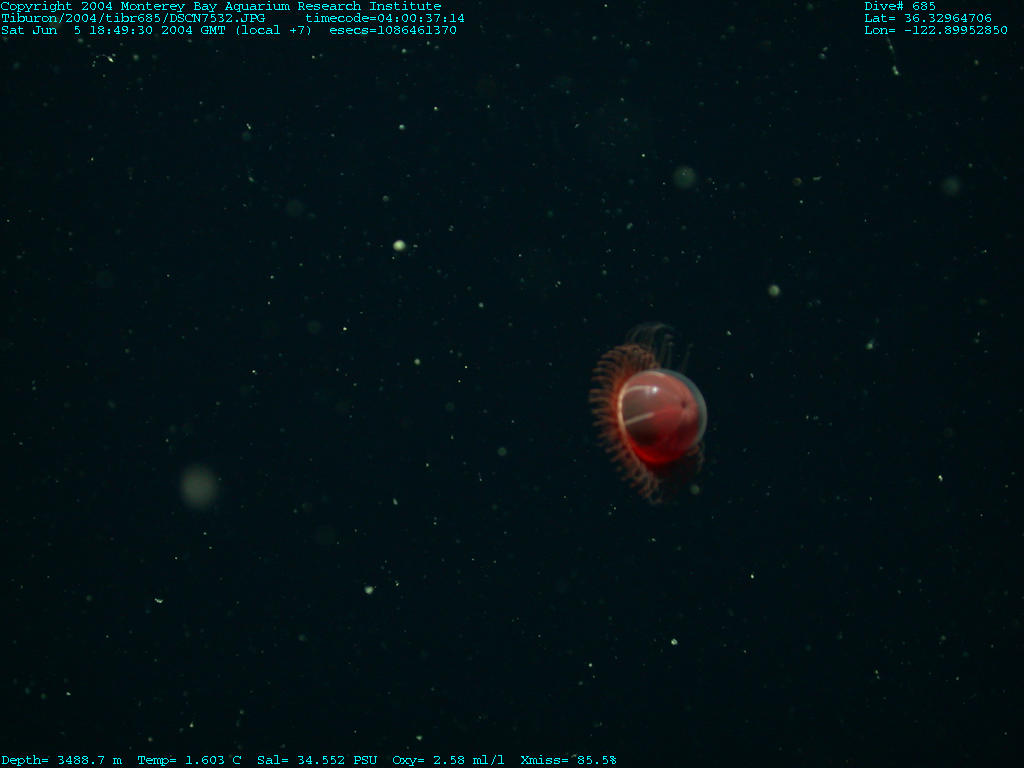The height and width of the screenshot is (768, 1024).
Task: Click the file path Tiburon/2004/tibr685/DSCN7532.JPG
Action: click(x=133, y=18)
